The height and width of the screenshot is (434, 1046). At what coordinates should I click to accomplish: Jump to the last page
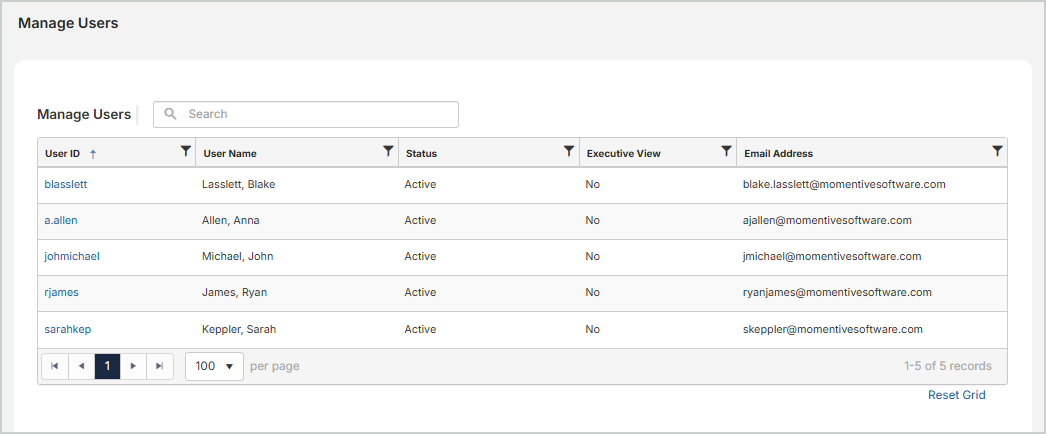pyautogui.click(x=160, y=366)
